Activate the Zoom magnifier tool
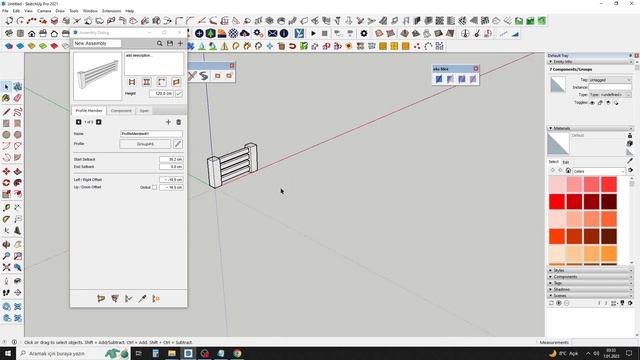Image resolution: width=640 pixels, height=360 pixels. 6,256
